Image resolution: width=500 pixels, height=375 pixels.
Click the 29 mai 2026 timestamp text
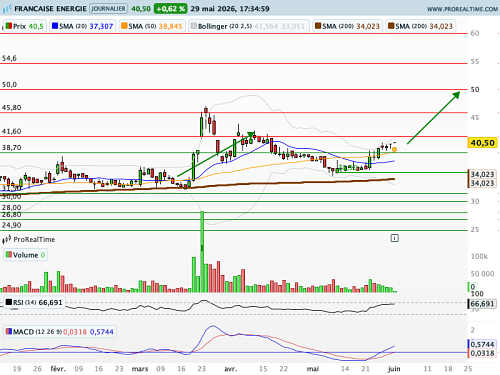coord(230,9)
